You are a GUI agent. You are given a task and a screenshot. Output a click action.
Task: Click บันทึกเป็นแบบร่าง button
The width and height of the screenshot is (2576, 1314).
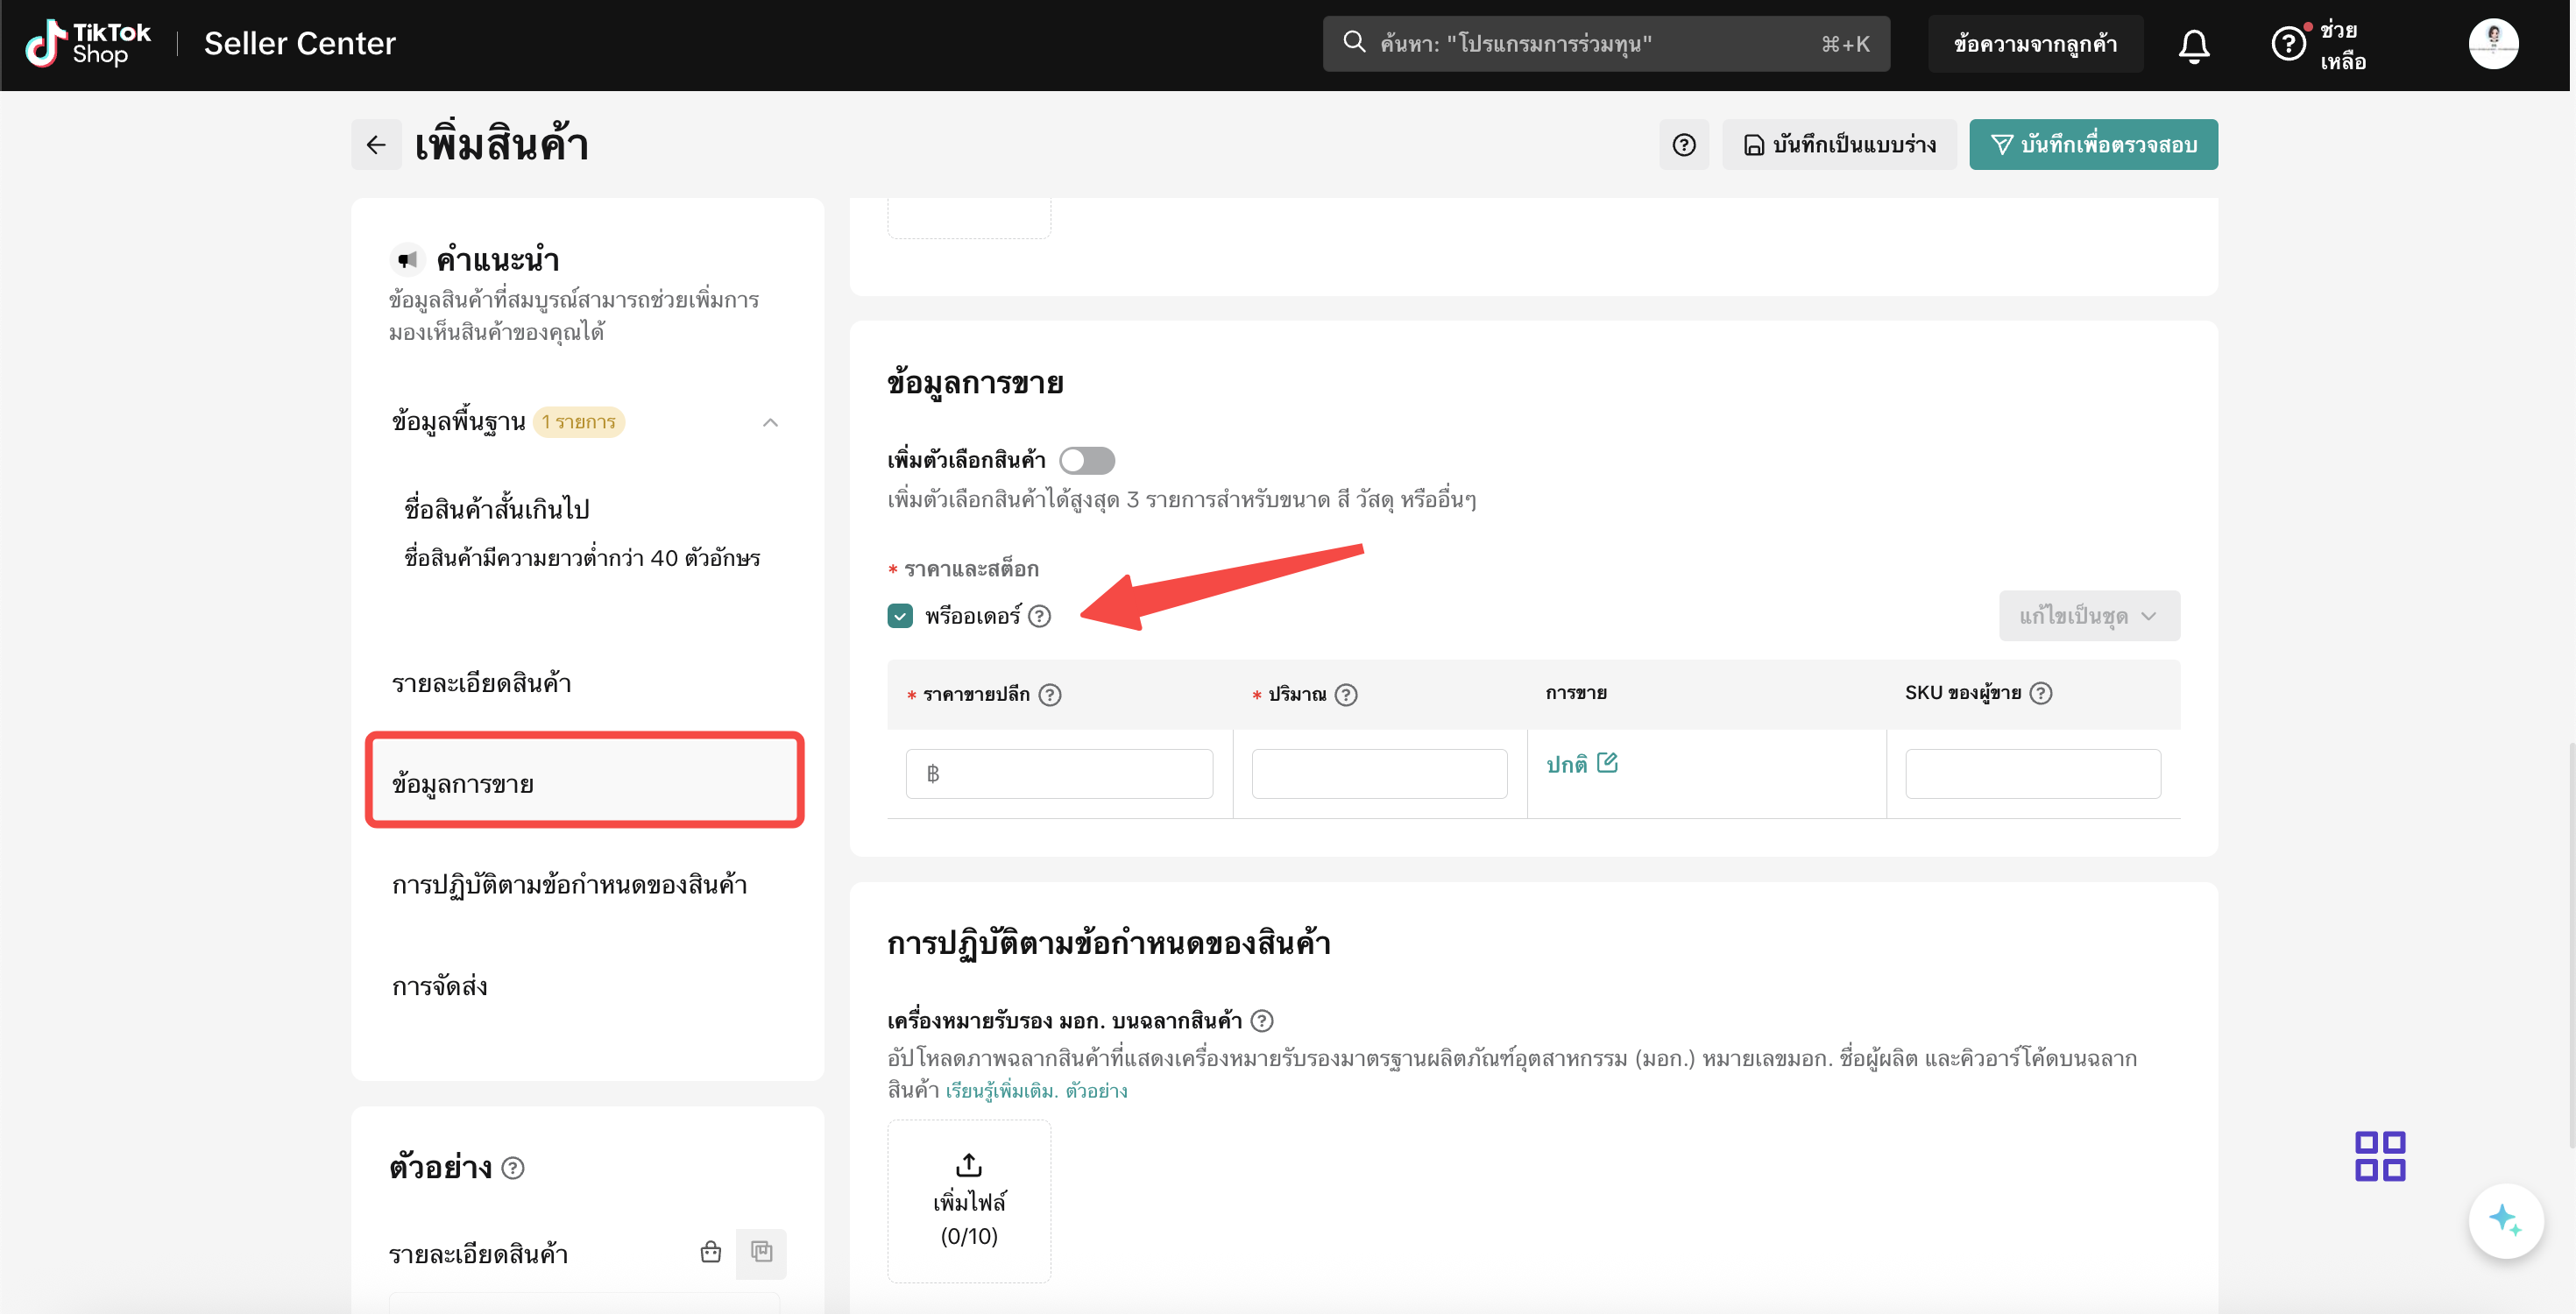[1839, 145]
